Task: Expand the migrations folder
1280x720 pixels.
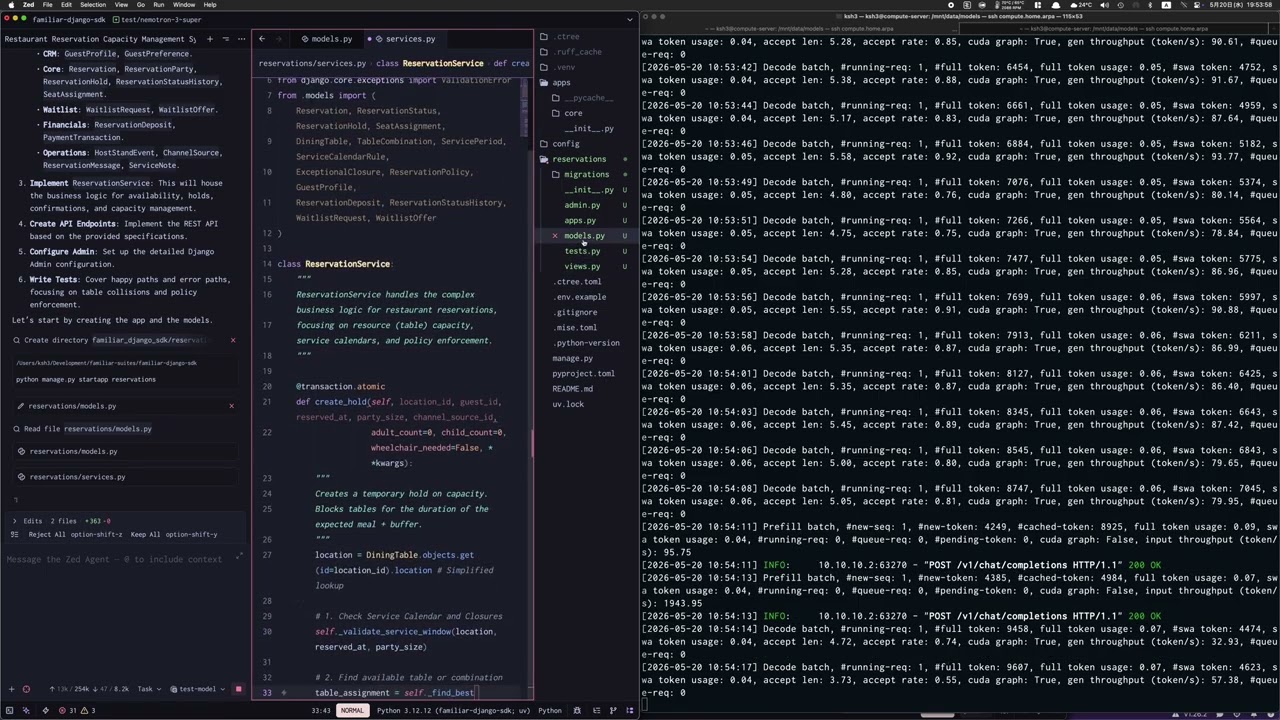Action: 584,174
